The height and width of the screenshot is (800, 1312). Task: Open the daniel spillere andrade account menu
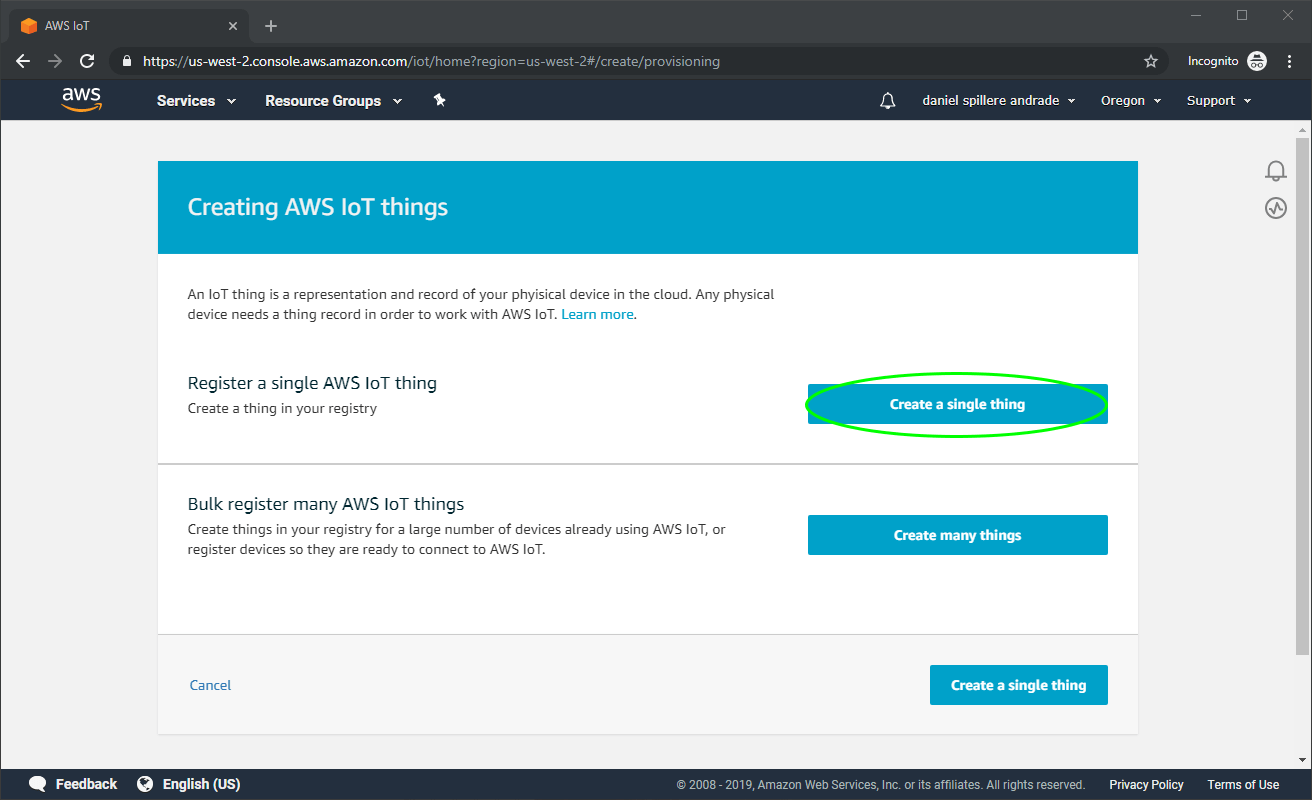[x=998, y=101]
